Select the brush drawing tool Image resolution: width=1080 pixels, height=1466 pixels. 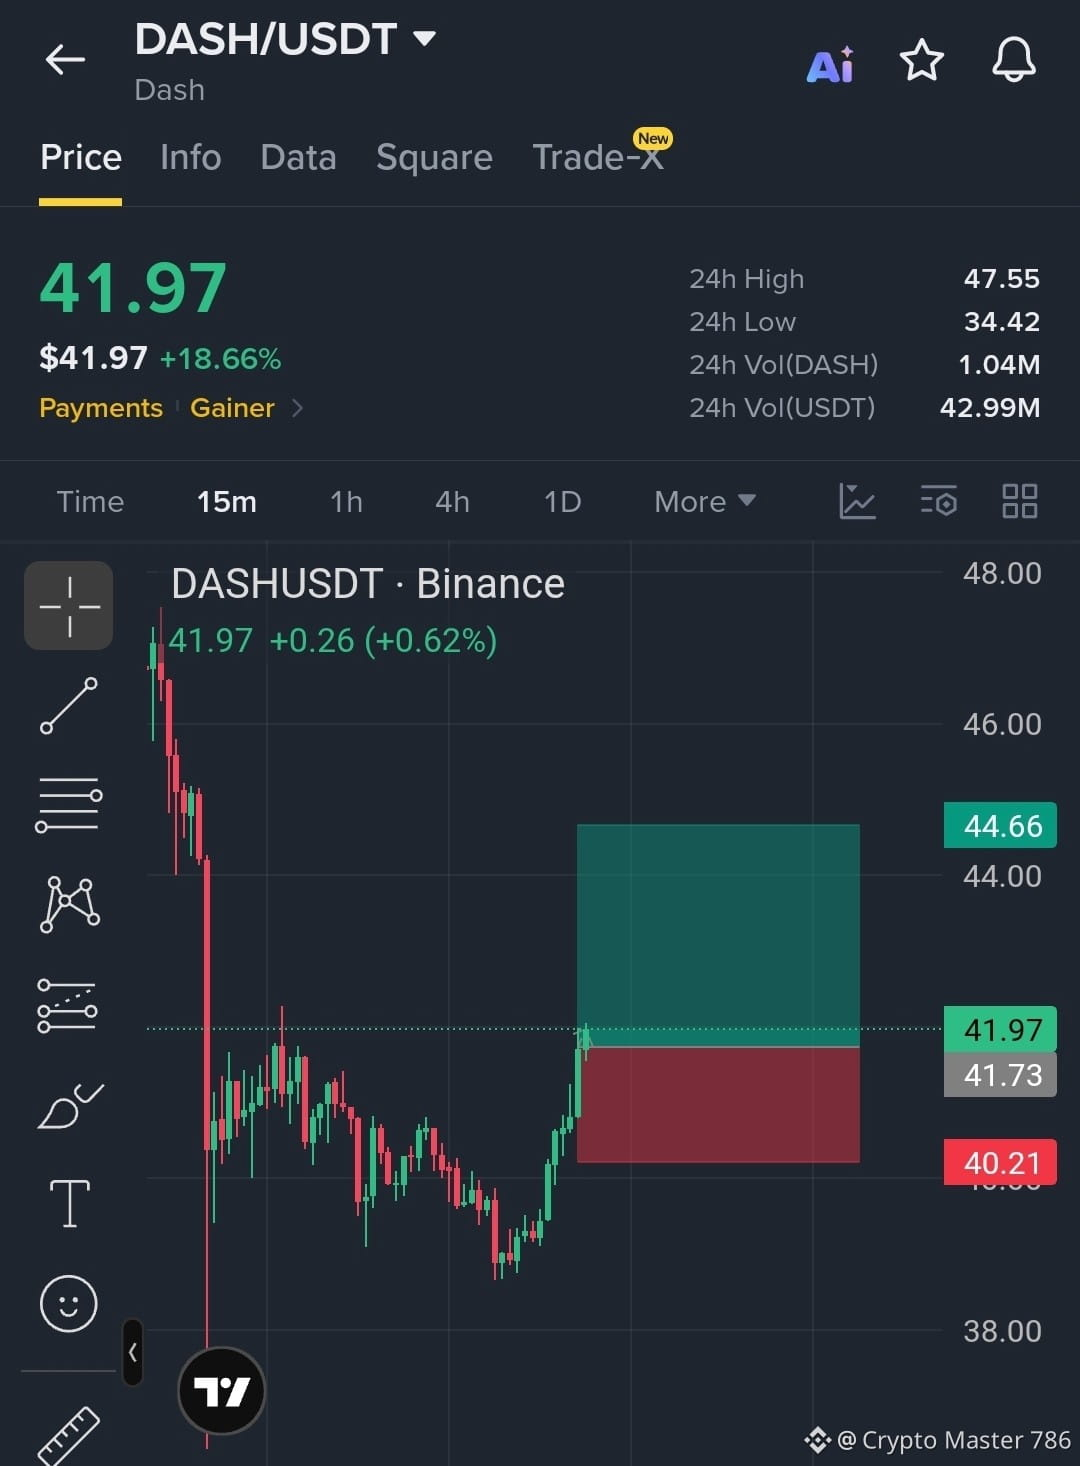tap(70, 1105)
